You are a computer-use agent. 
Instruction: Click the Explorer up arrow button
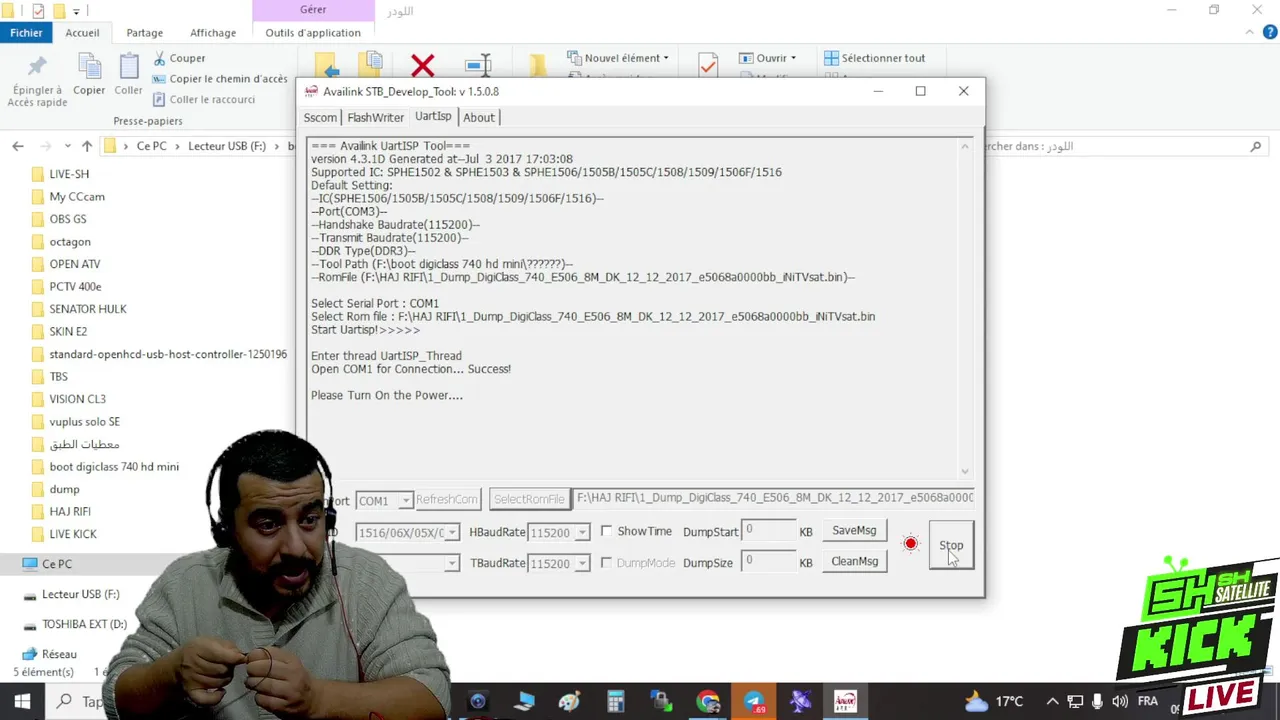87,146
